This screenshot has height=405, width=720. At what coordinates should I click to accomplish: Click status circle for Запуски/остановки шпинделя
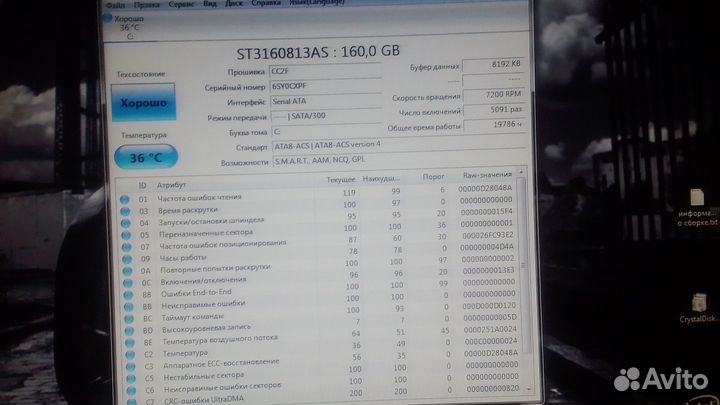click(x=125, y=224)
